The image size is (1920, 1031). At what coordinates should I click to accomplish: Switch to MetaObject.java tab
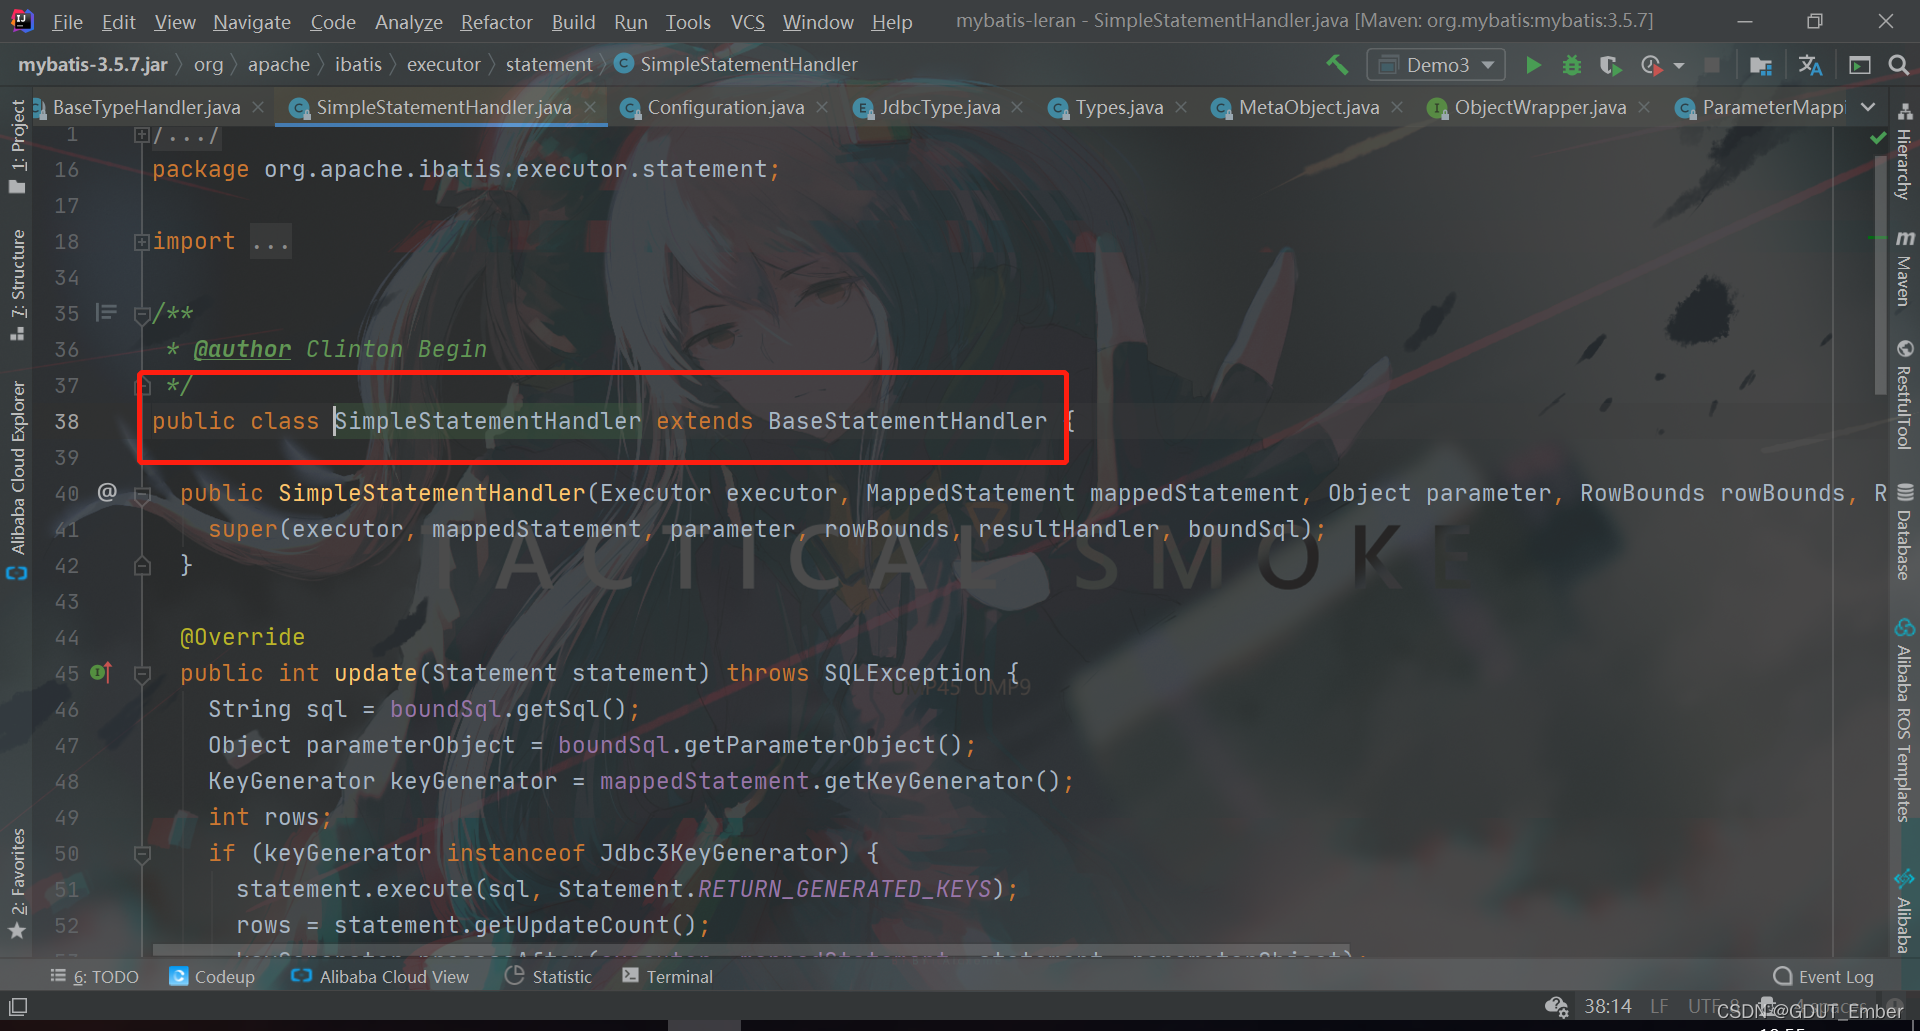click(x=1308, y=107)
